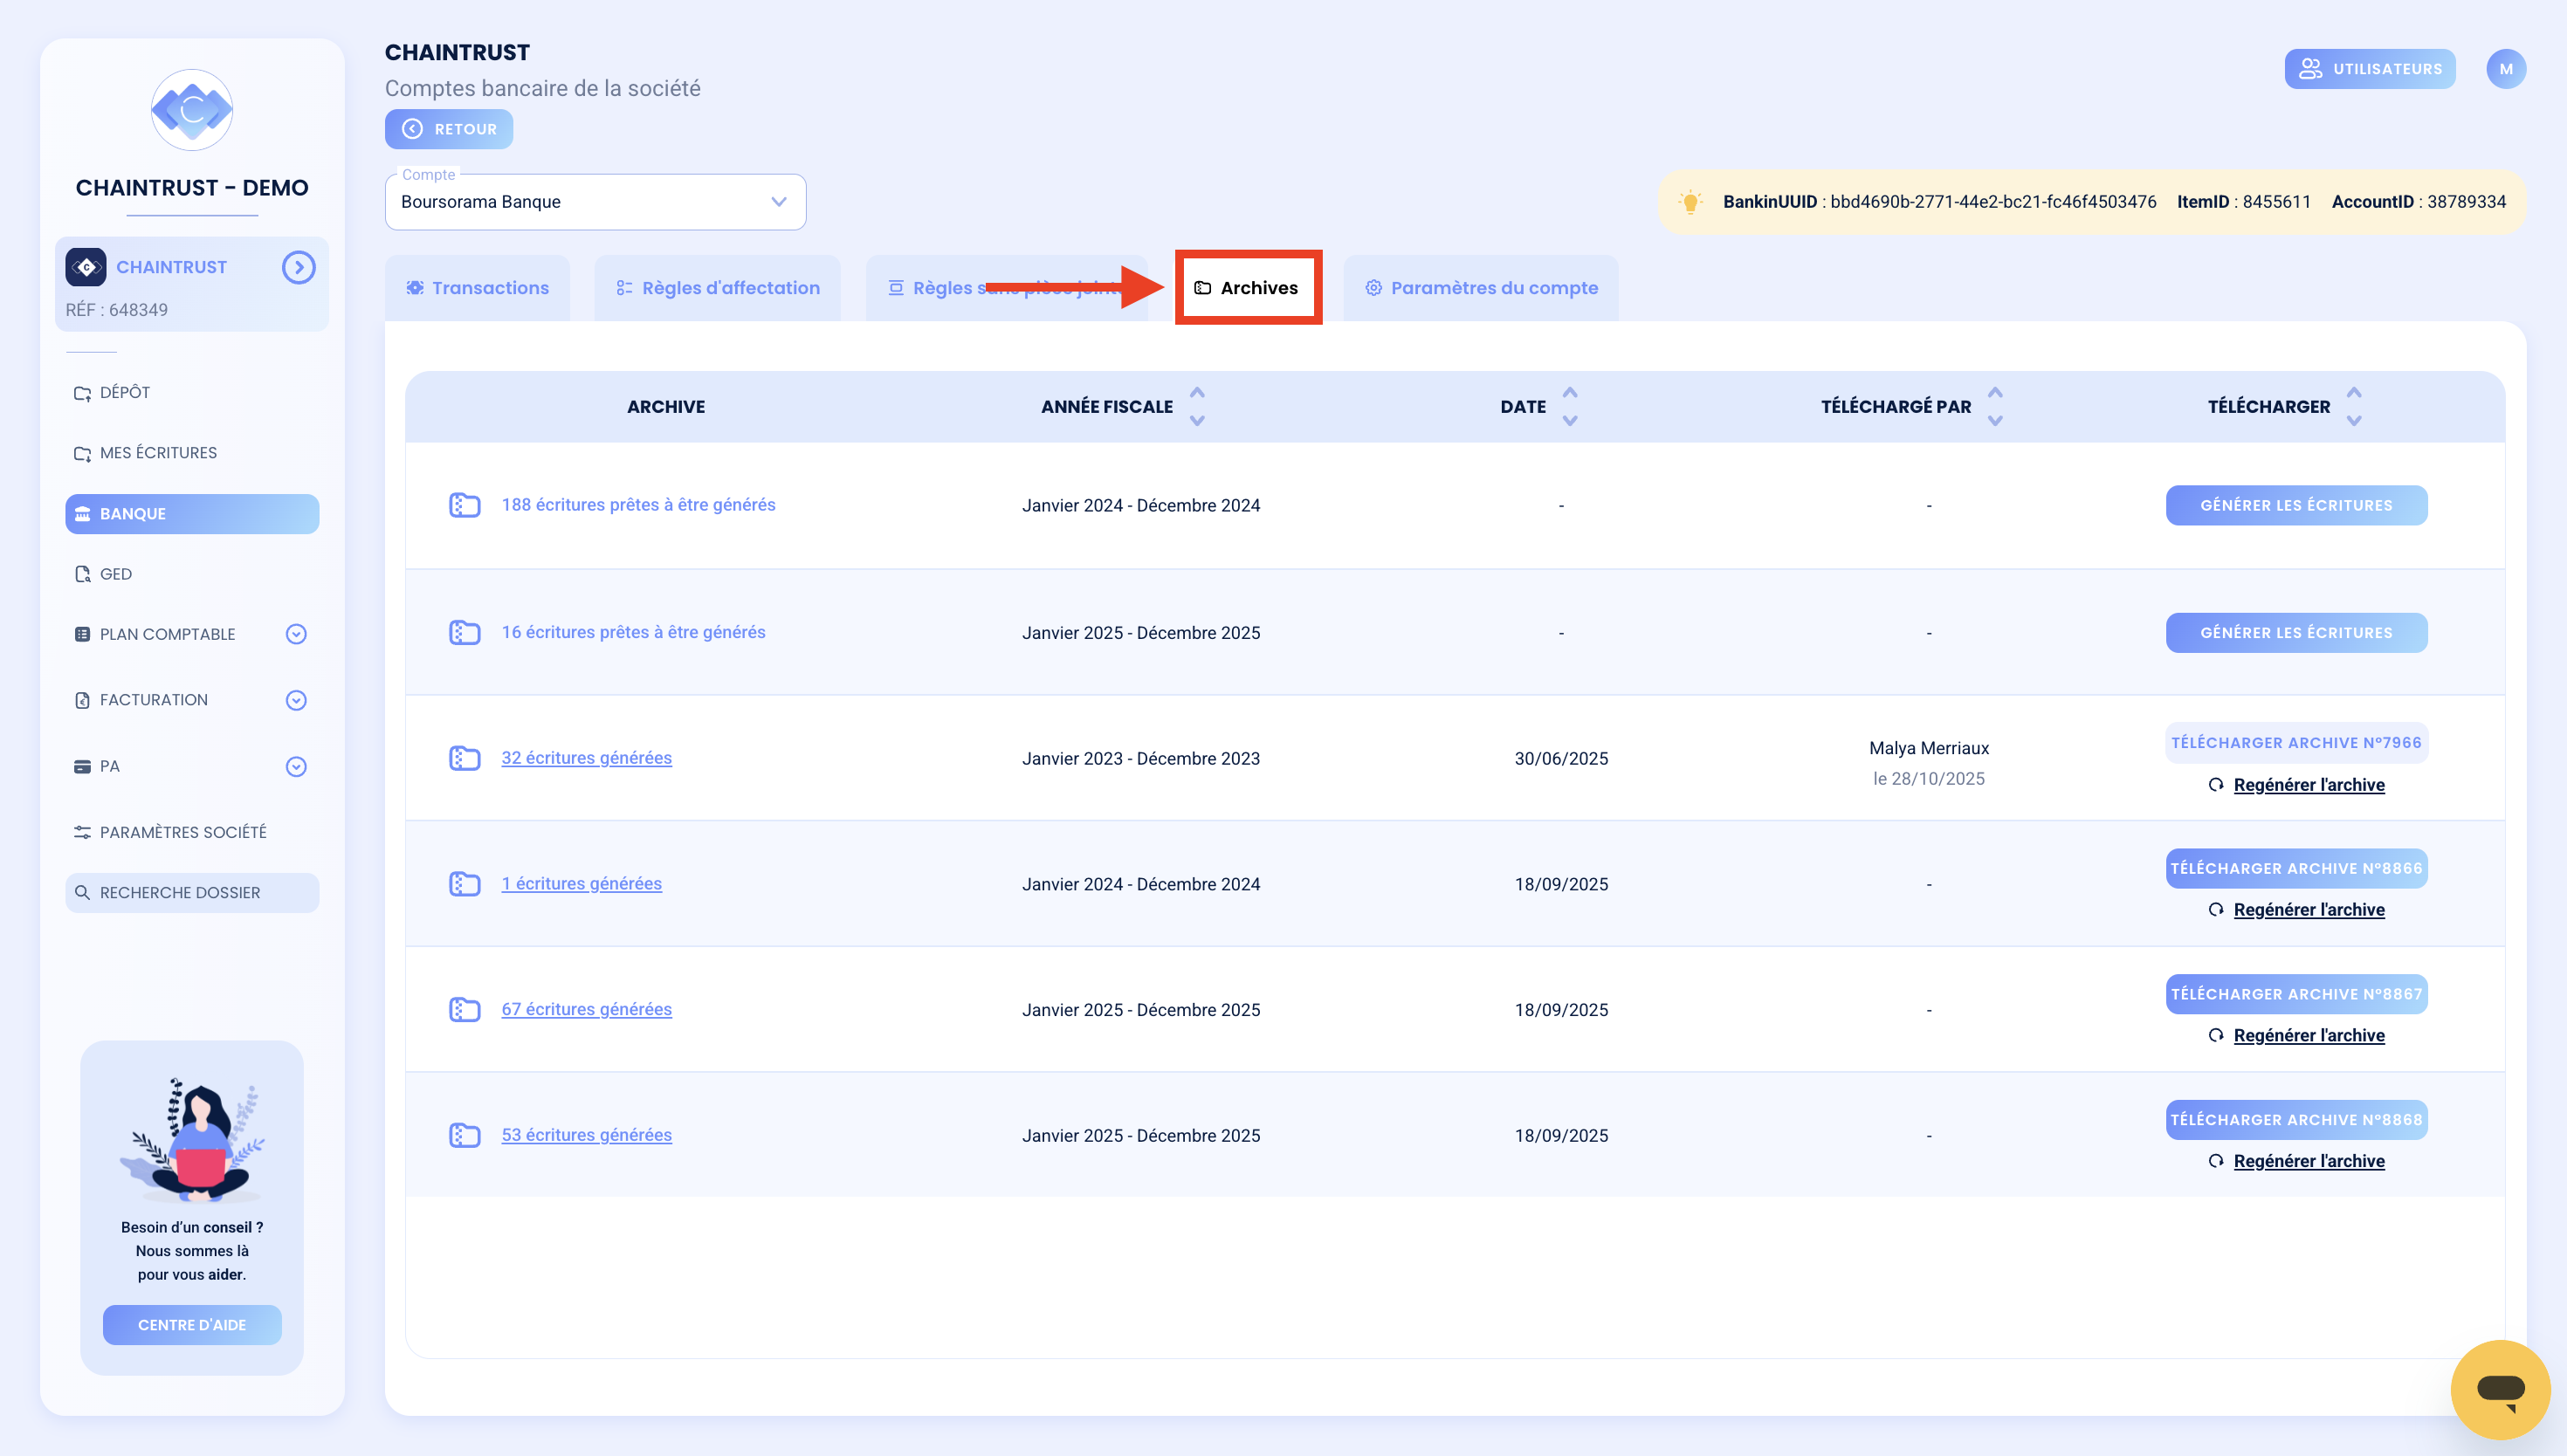
Task: Click folder icon of 32 écritures générées
Action: (464, 758)
